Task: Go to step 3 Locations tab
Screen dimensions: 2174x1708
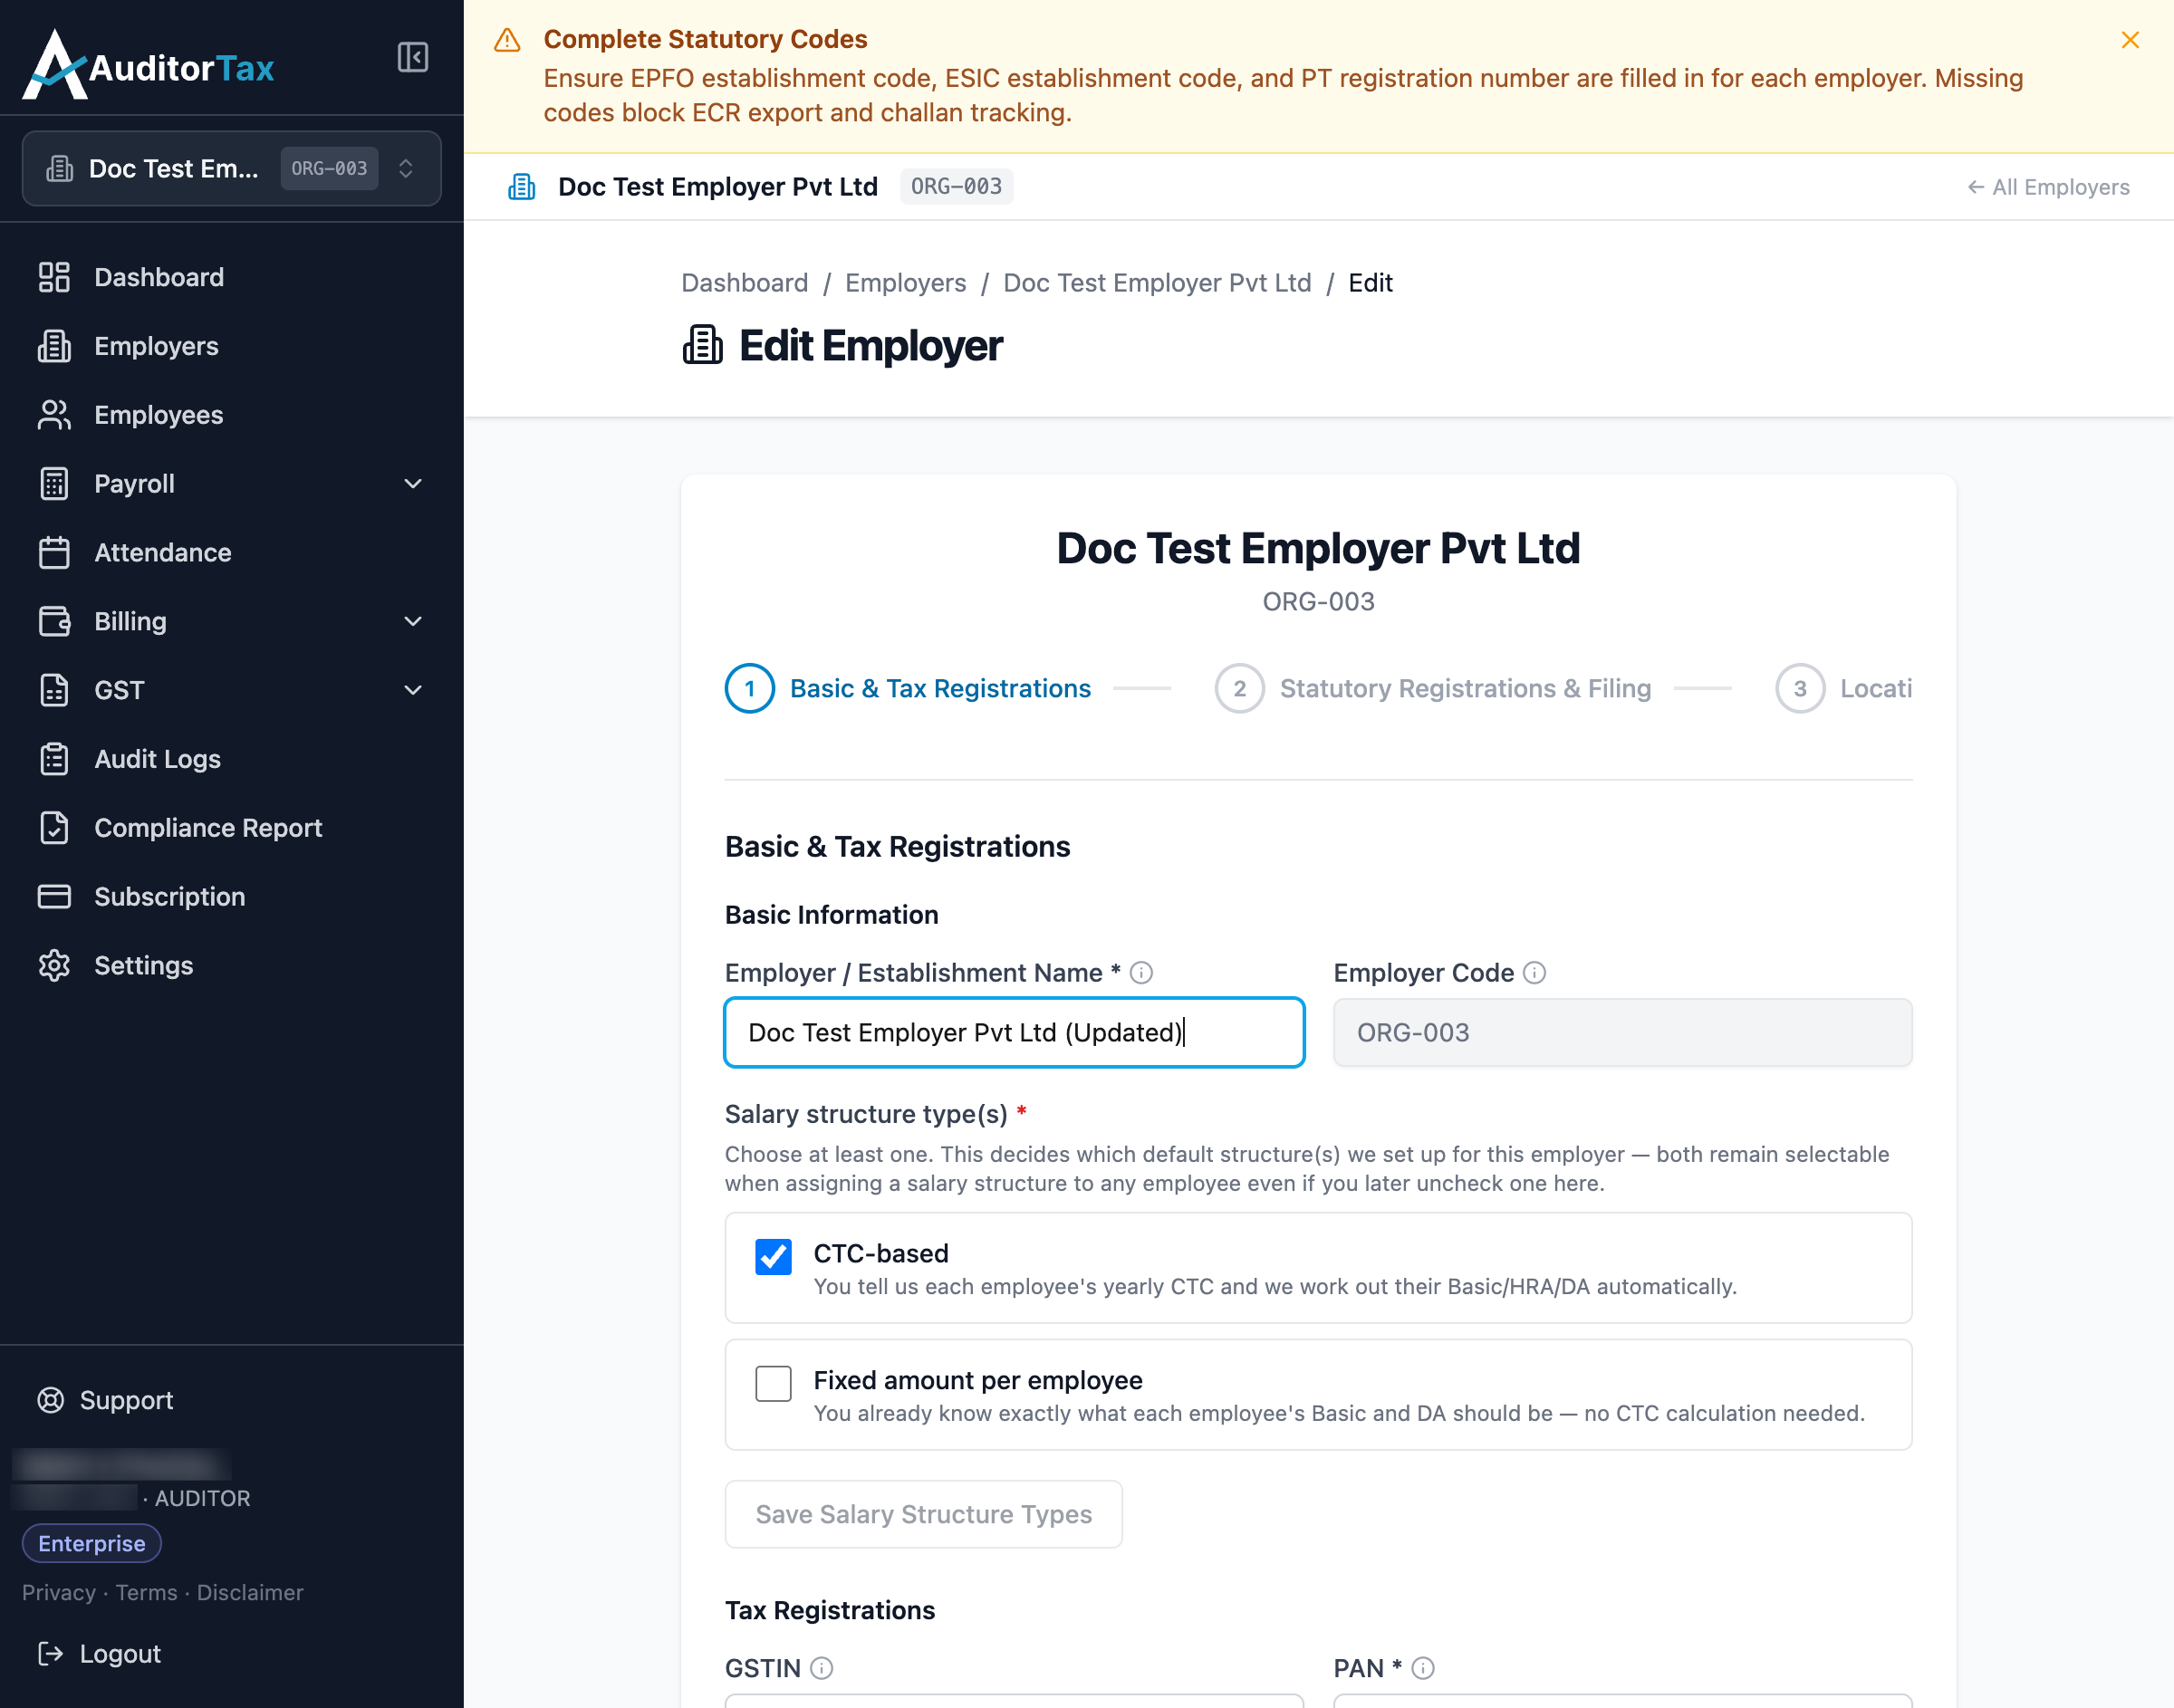Action: tap(1843, 689)
